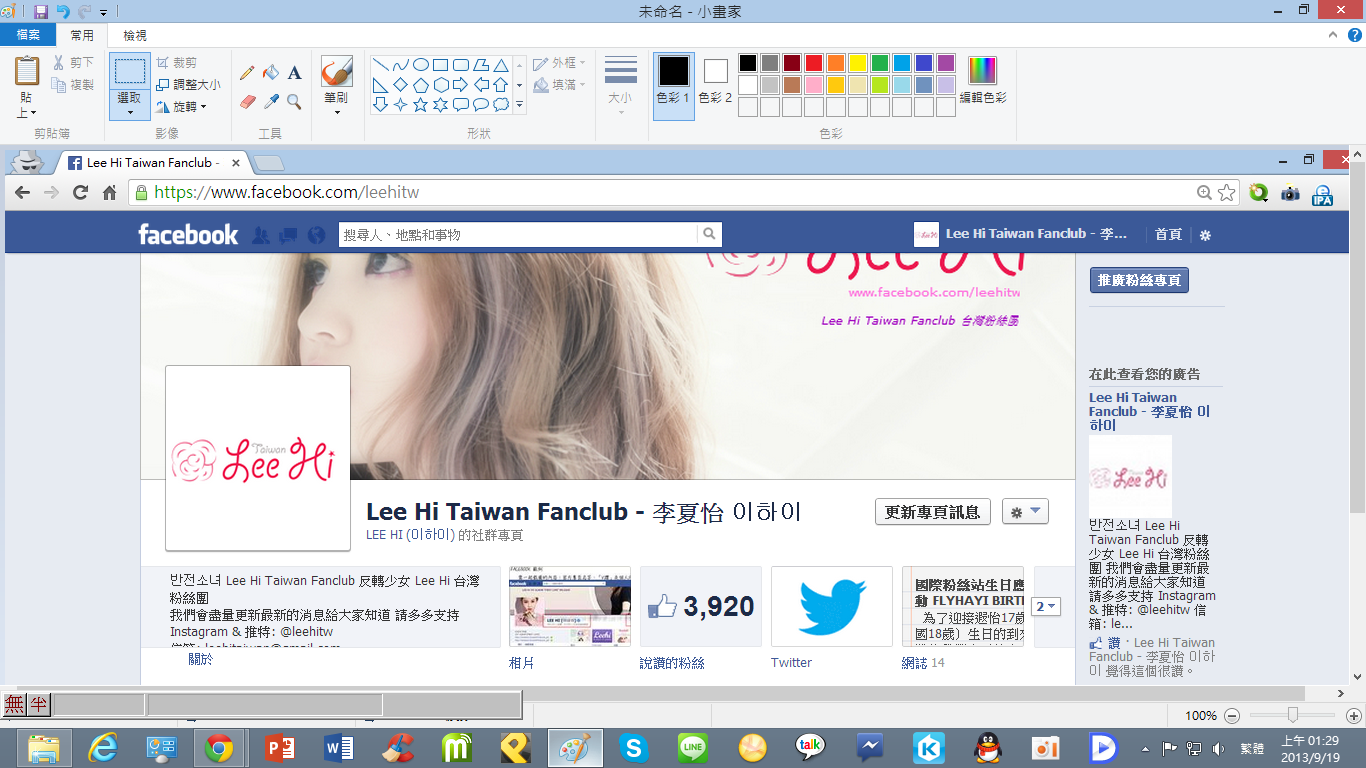Select Color 2 (色彩 2) box

pos(715,79)
